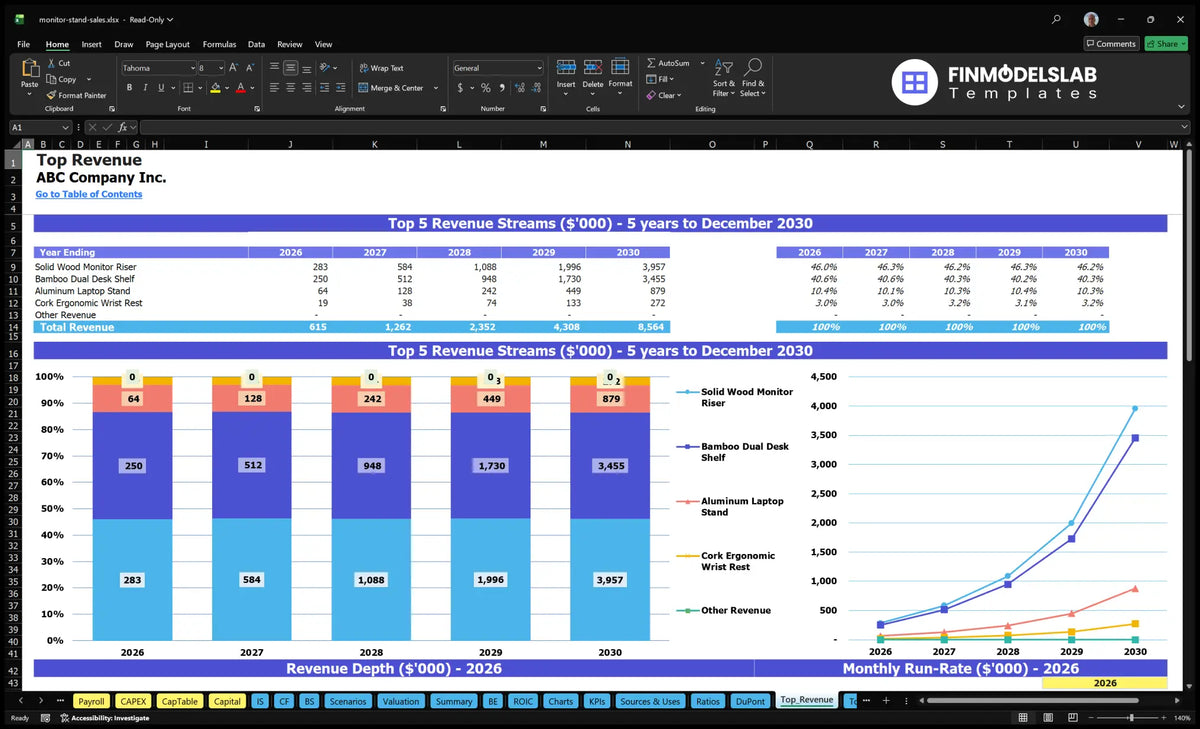Open fill color dropdown arrow

coord(226,88)
